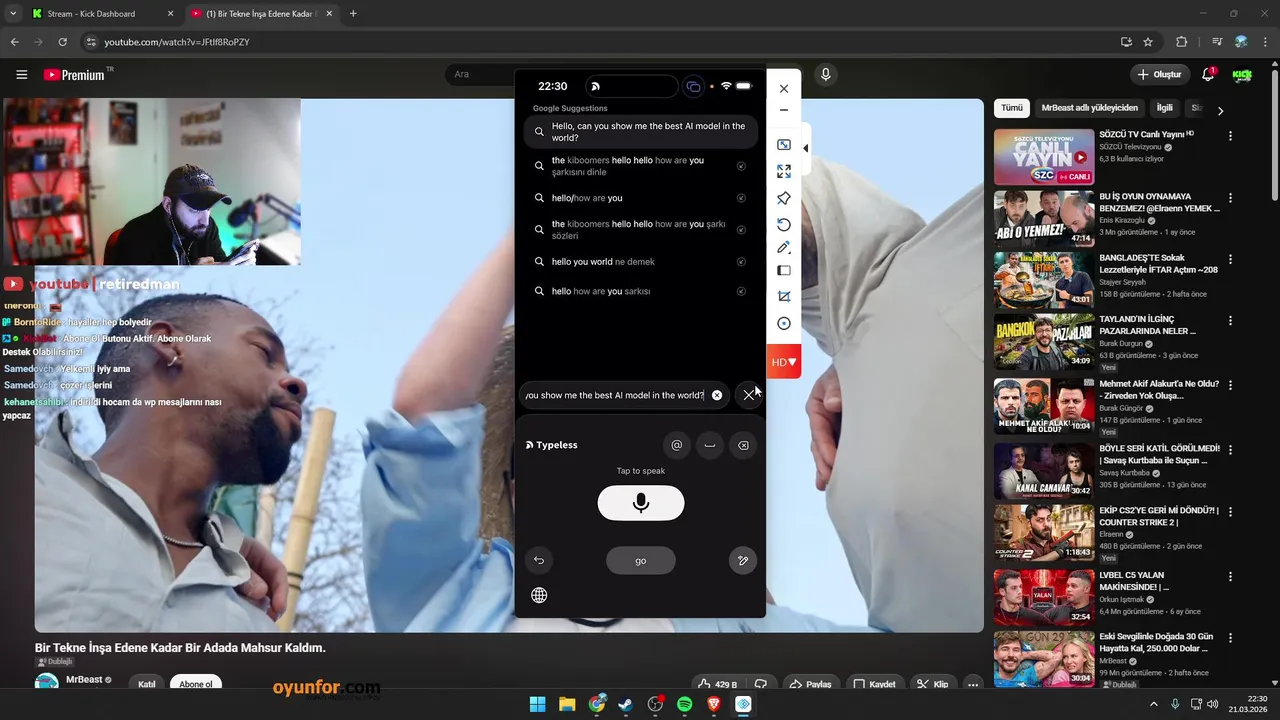
Task: Click the Oluştur create button
Action: 1159,74
